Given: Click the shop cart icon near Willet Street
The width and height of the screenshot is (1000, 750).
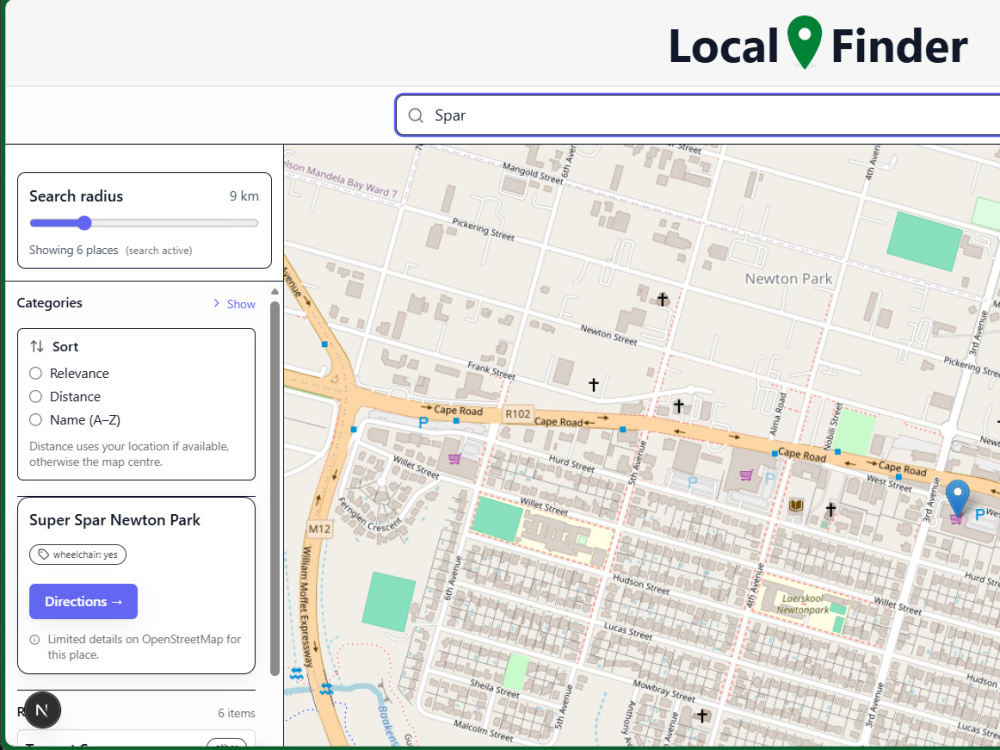Looking at the screenshot, I should pos(455,459).
